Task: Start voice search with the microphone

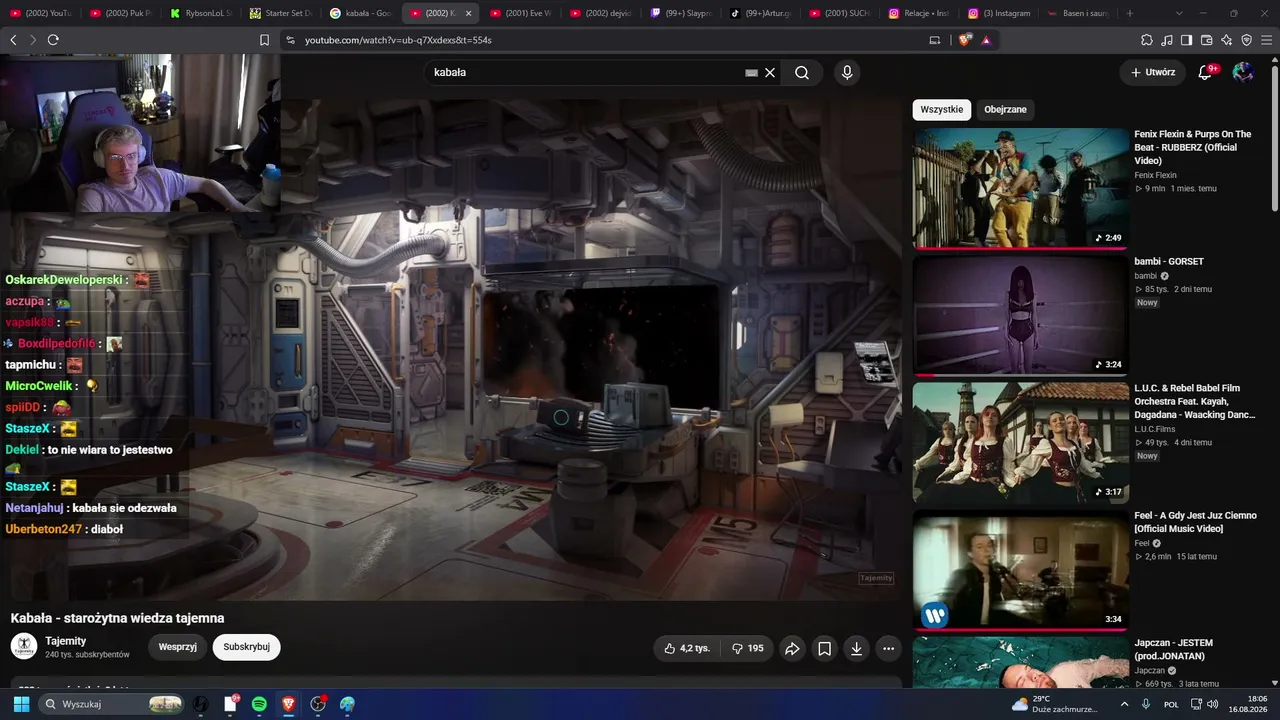Action: (847, 72)
